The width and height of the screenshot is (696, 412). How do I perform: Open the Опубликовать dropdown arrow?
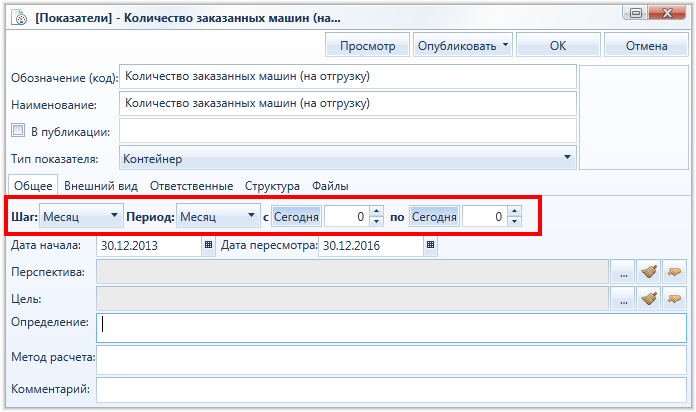[505, 45]
